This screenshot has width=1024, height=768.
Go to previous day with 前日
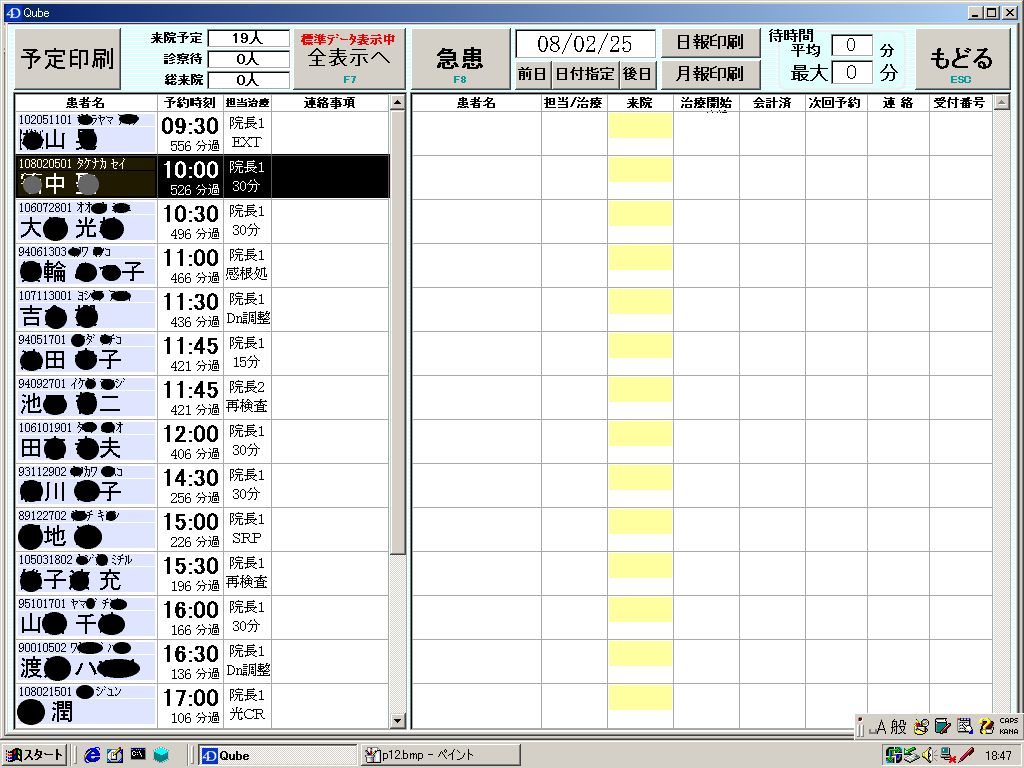tap(532, 74)
